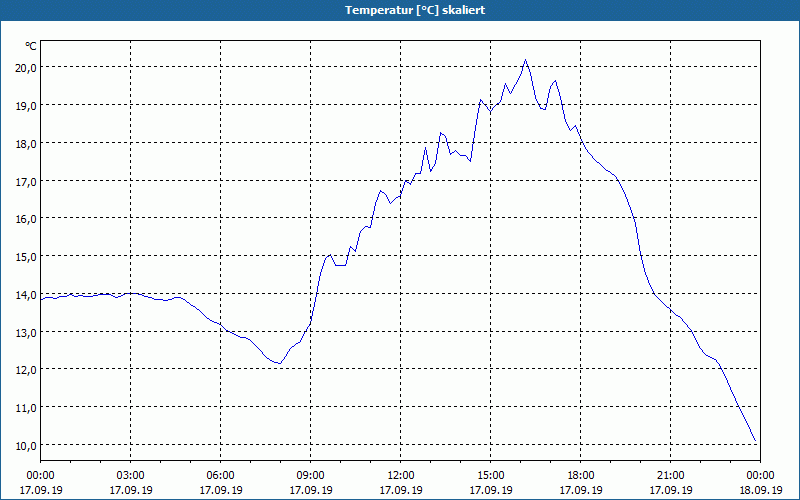Click the 16,0 y-axis value
The width and height of the screenshot is (800, 500).
pos(26,219)
